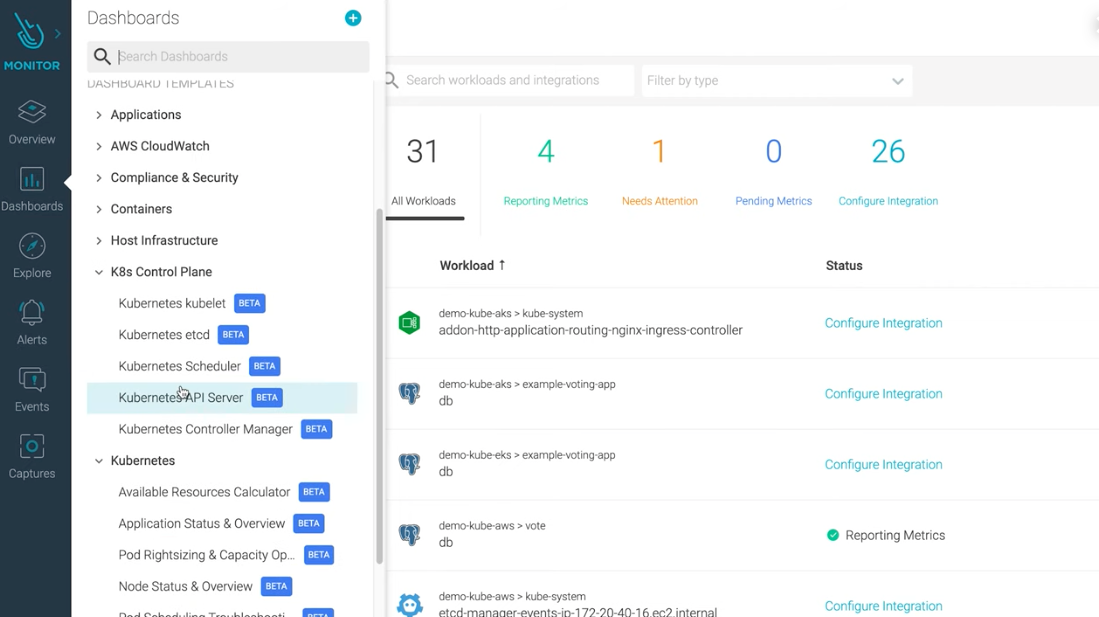Click the Search Dashboards input field

pyautogui.click(x=228, y=56)
